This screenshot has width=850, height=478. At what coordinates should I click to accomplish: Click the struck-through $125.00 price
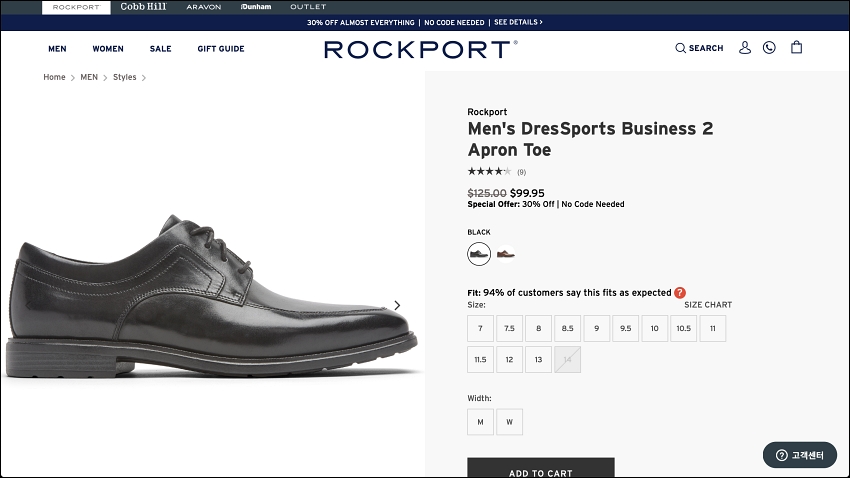click(487, 193)
